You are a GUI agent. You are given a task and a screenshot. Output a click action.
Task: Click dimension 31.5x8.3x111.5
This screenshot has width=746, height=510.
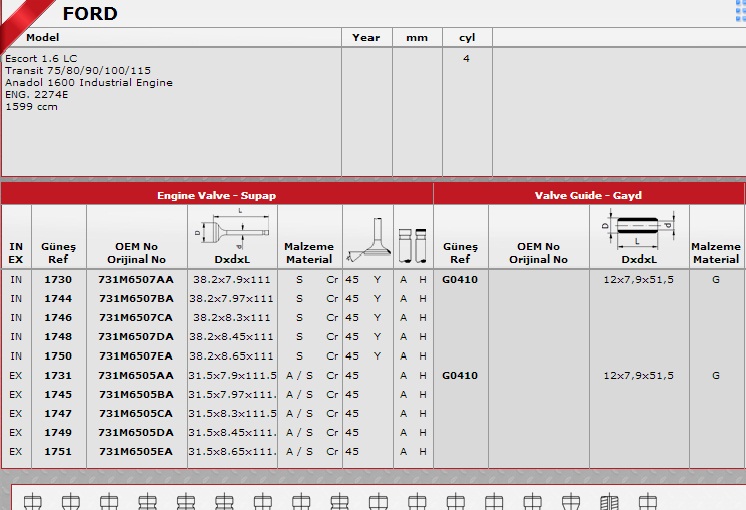point(232,414)
